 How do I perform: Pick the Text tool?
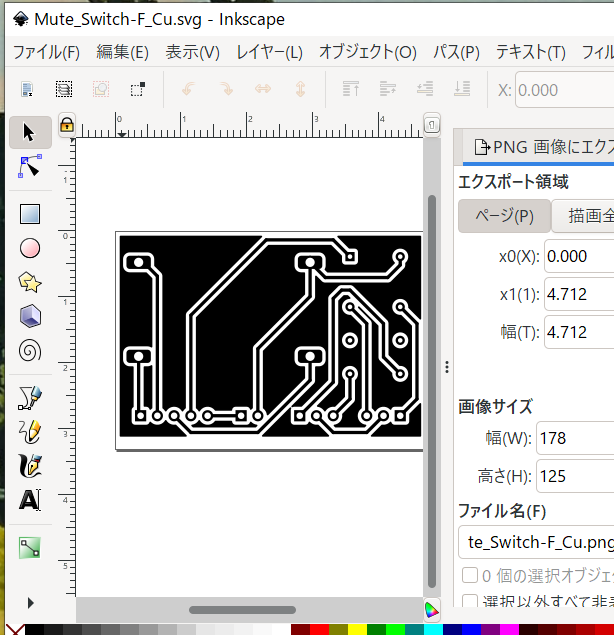coord(30,500)
